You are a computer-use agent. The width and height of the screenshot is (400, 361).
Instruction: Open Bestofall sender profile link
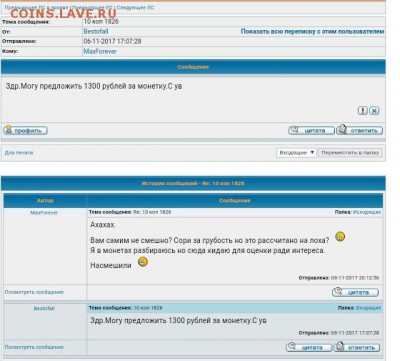tap(96, 31)
